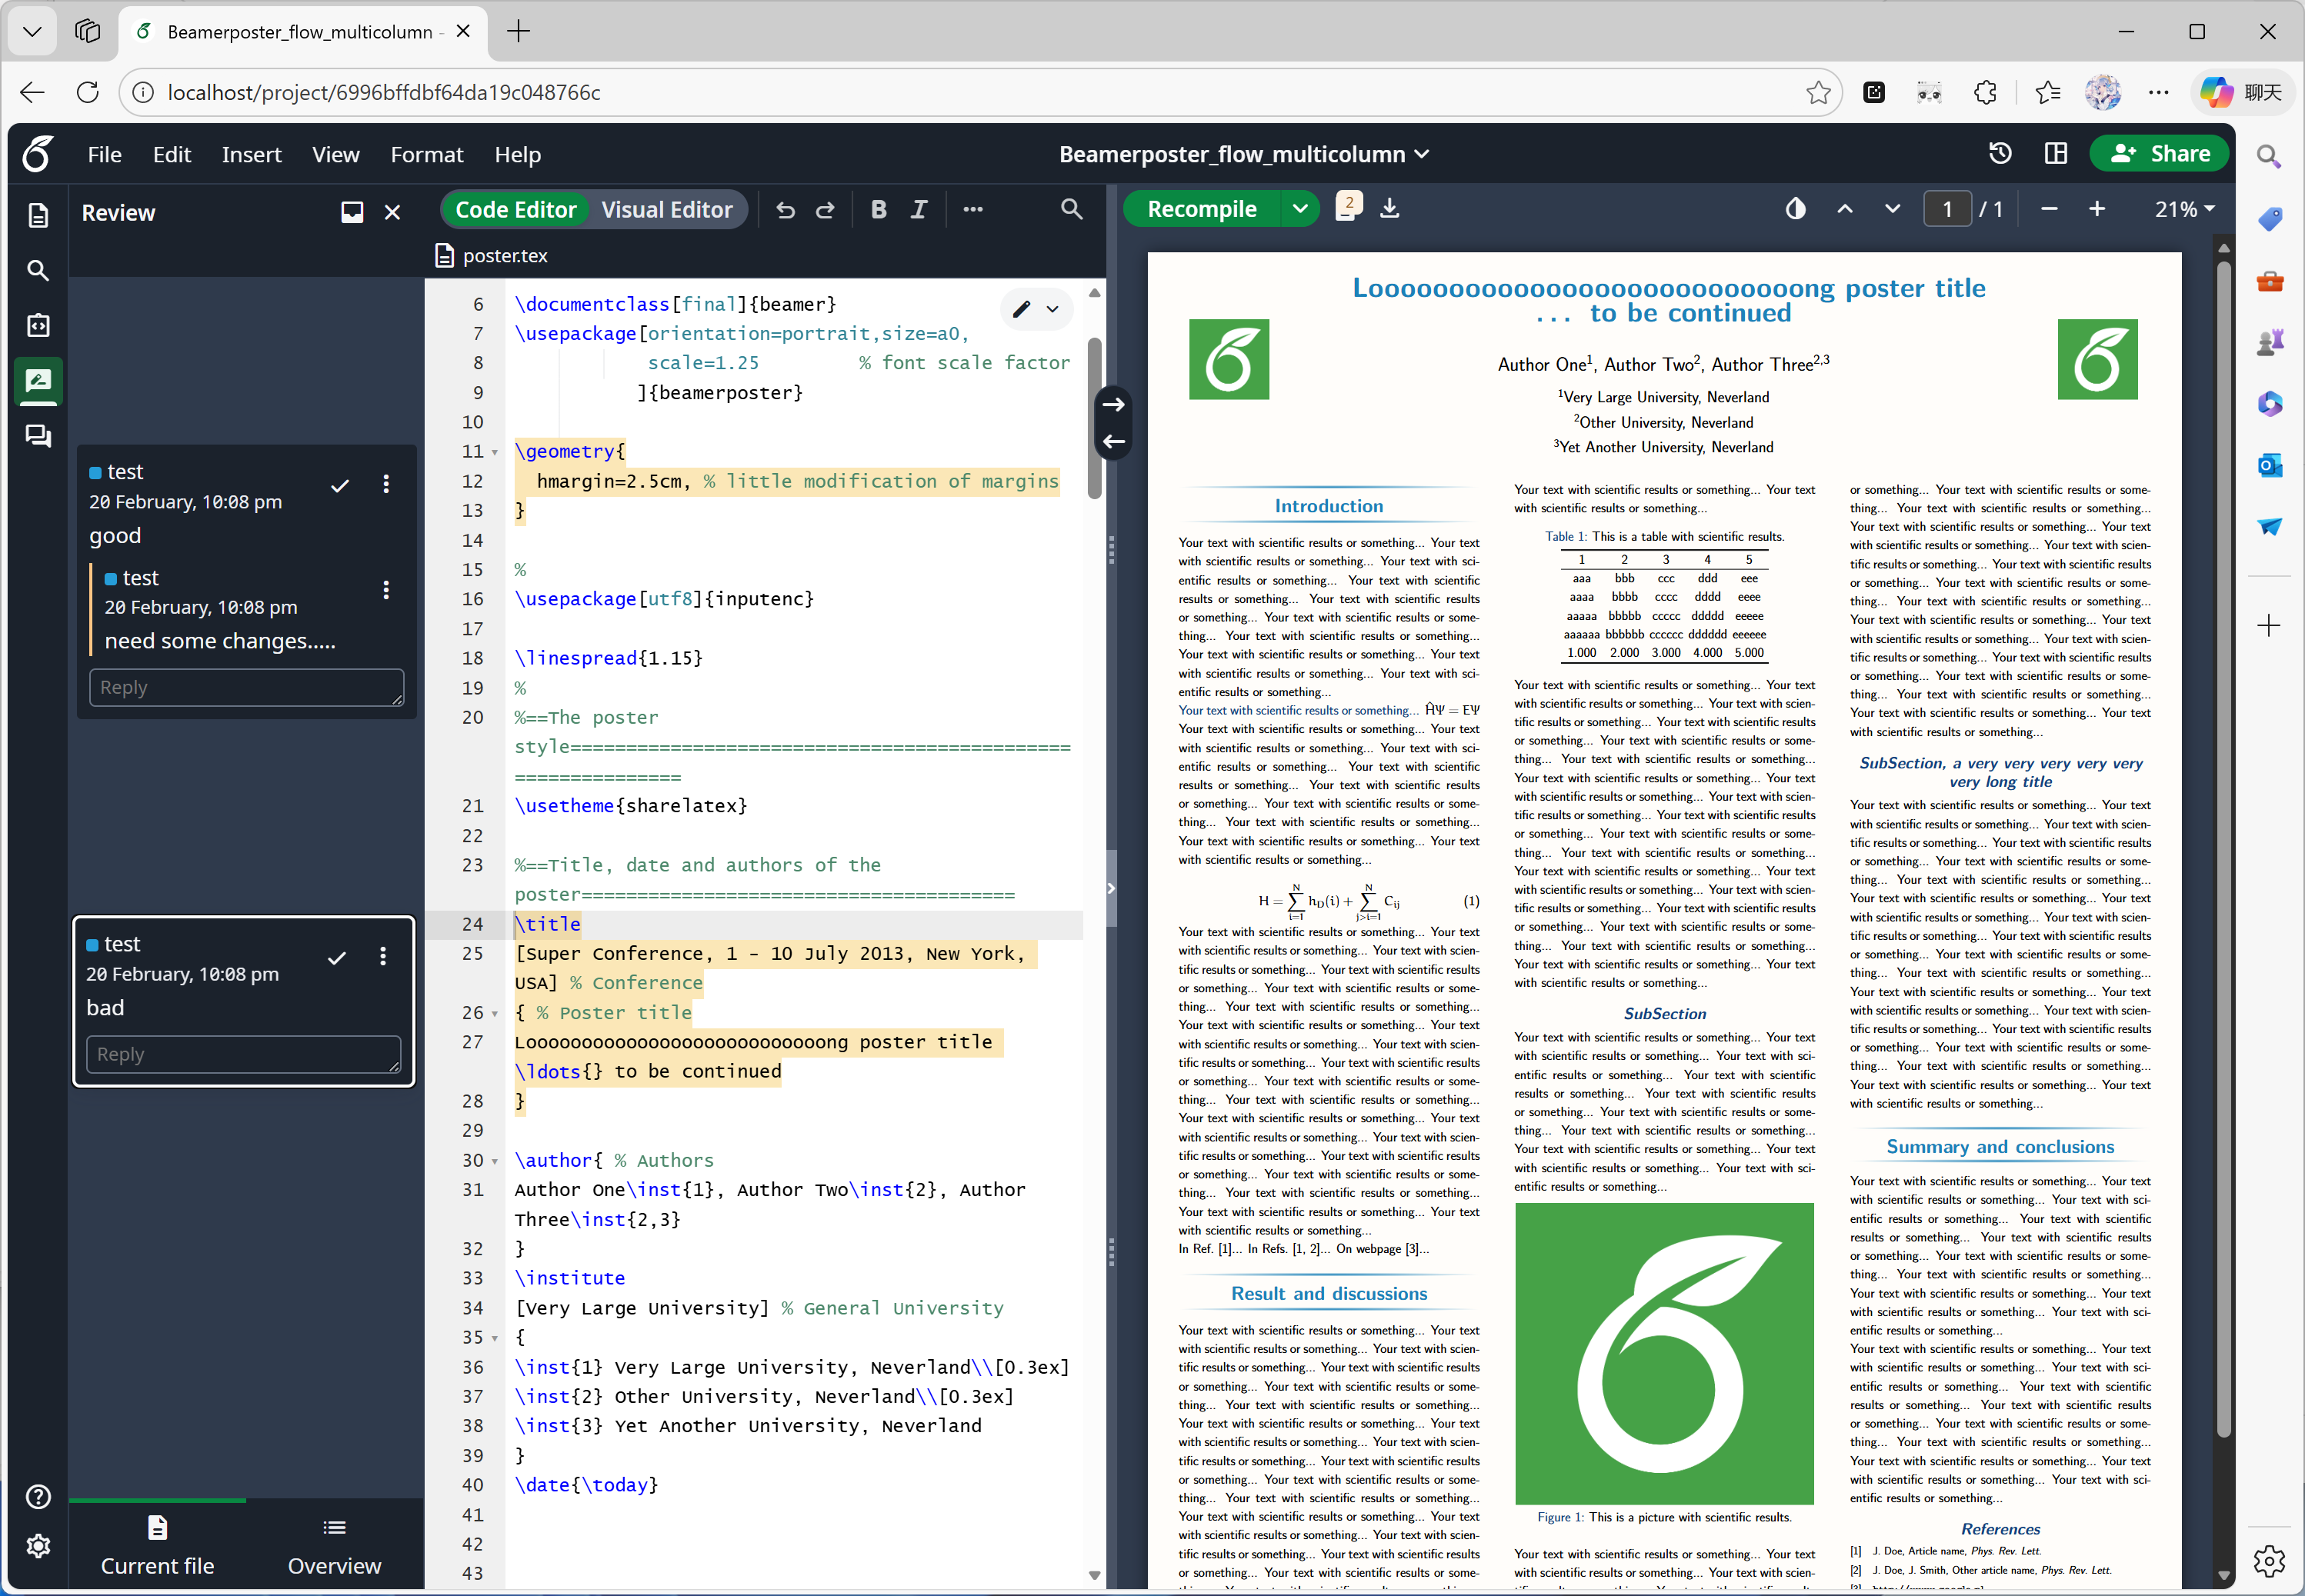Collapse the code fold at line 11
The width and height of the screenshot is (2305, 1596).
(494, 453)
